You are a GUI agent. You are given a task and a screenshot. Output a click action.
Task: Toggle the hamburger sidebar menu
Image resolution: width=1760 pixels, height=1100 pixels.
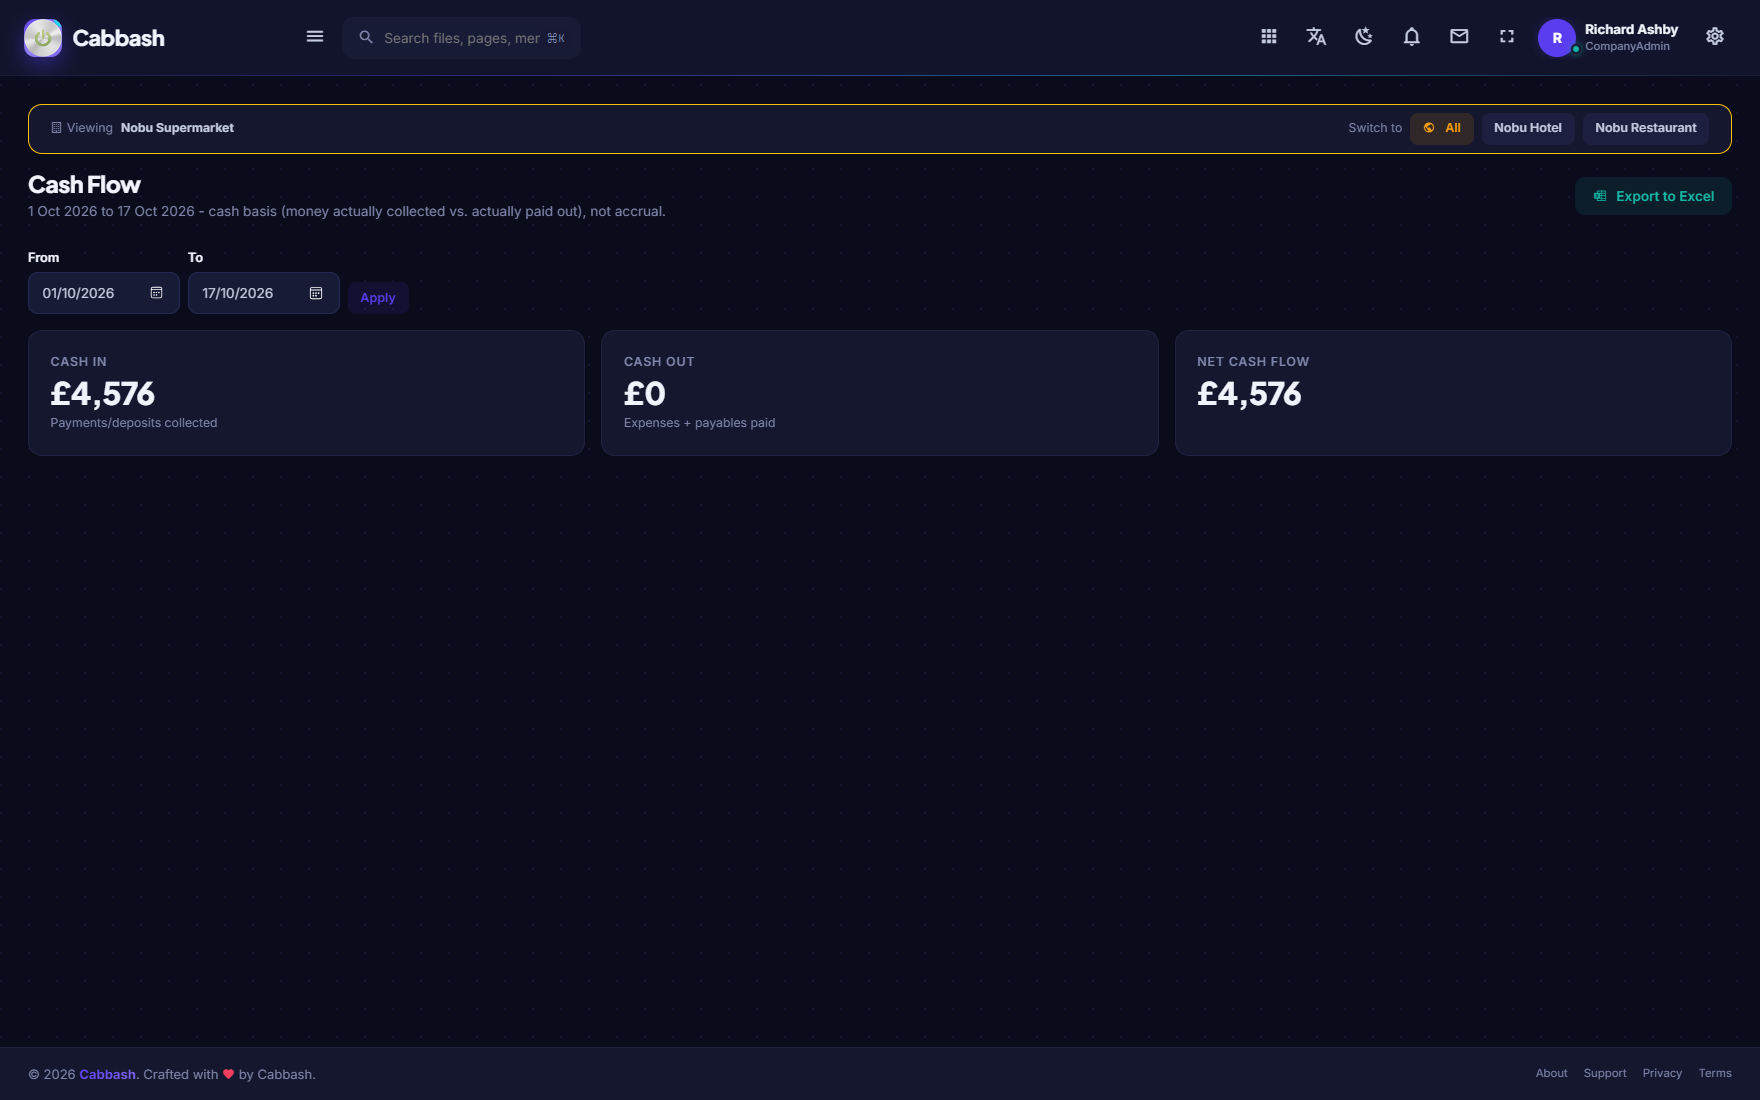pyautogui.click(x=315, y=37)
